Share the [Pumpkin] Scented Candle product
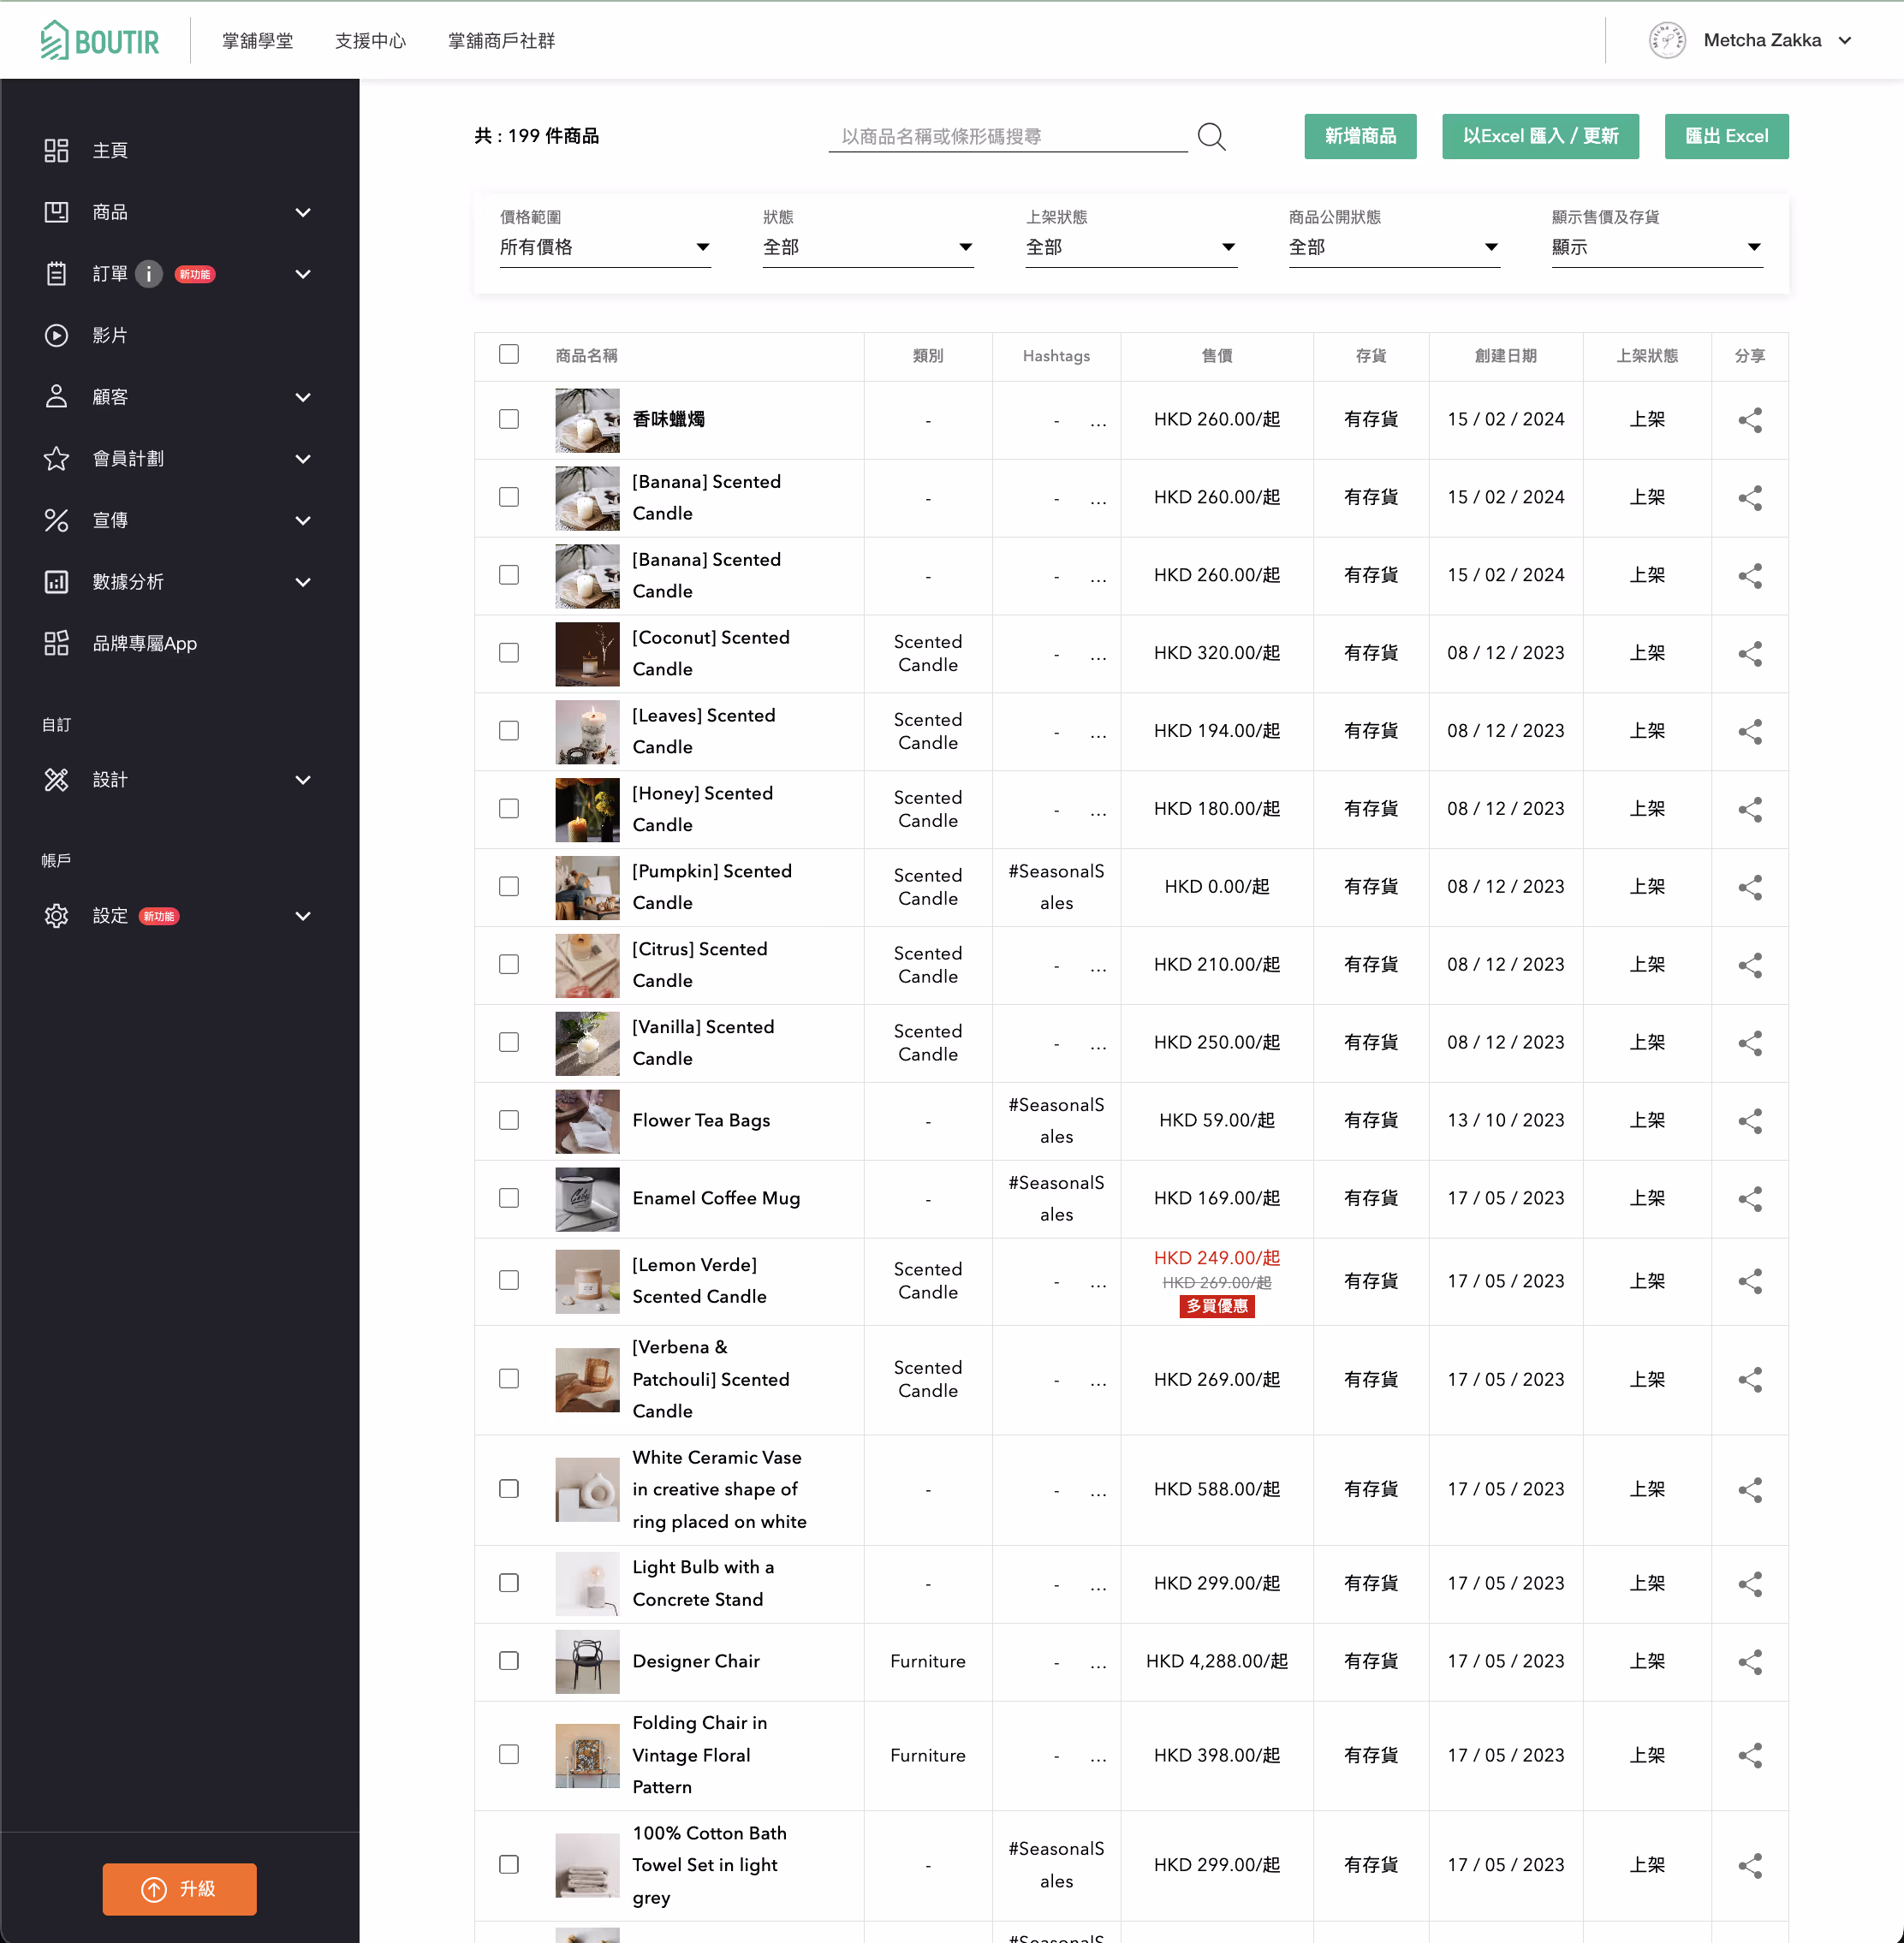Screen dimensions: 1904x1943 point(1749,887)
